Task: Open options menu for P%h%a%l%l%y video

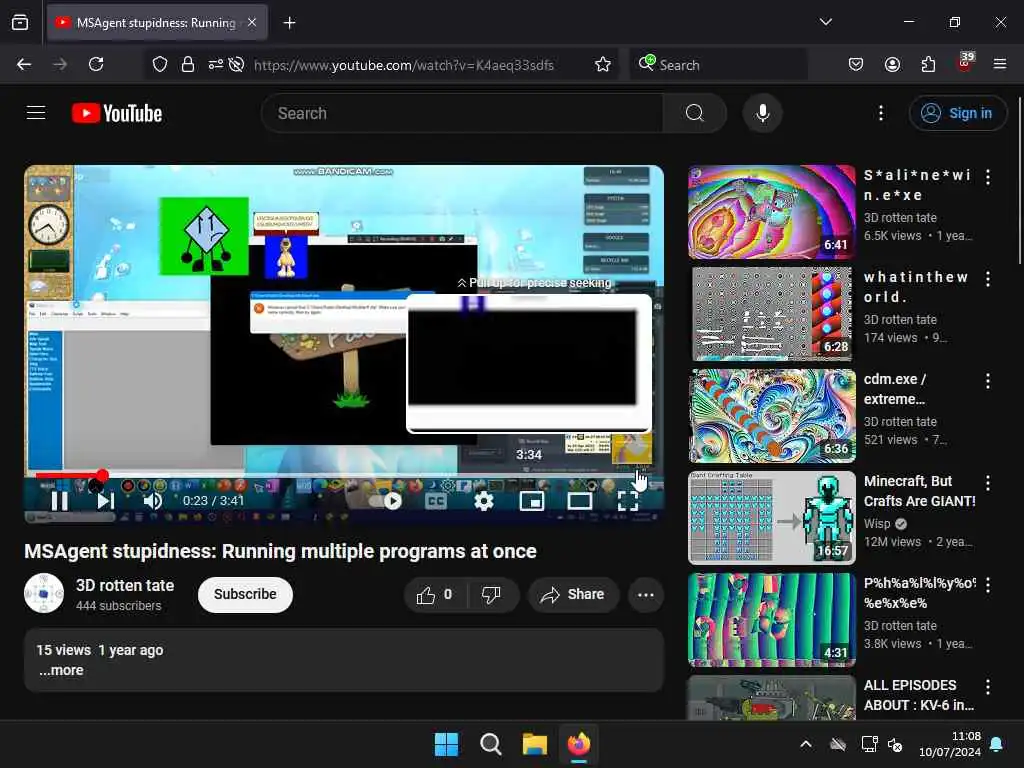Action: (988, 584)
